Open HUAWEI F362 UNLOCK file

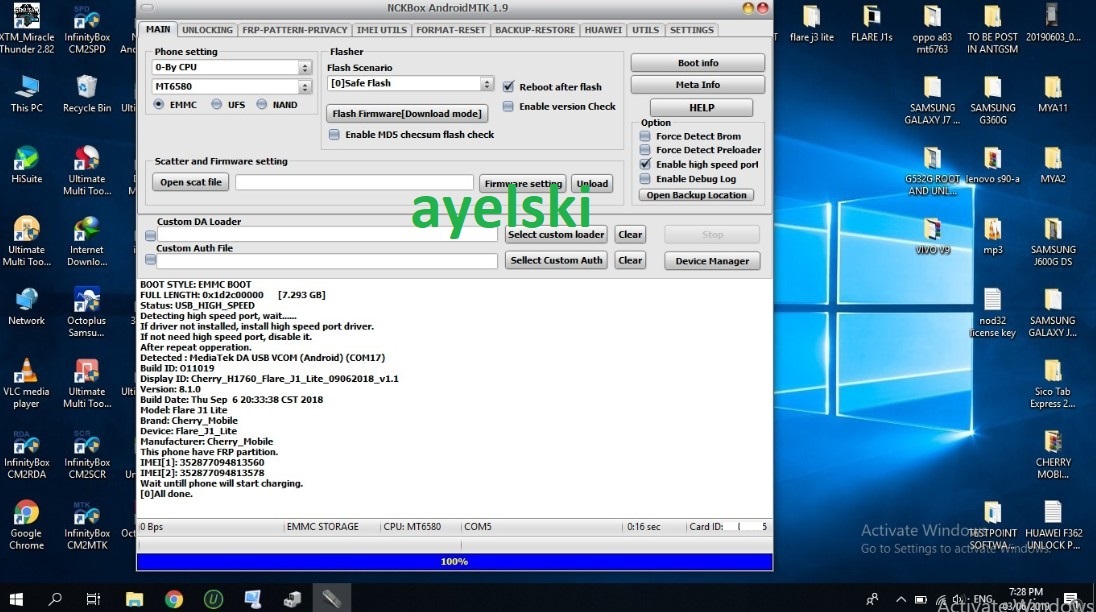(x=1053, y=526)
